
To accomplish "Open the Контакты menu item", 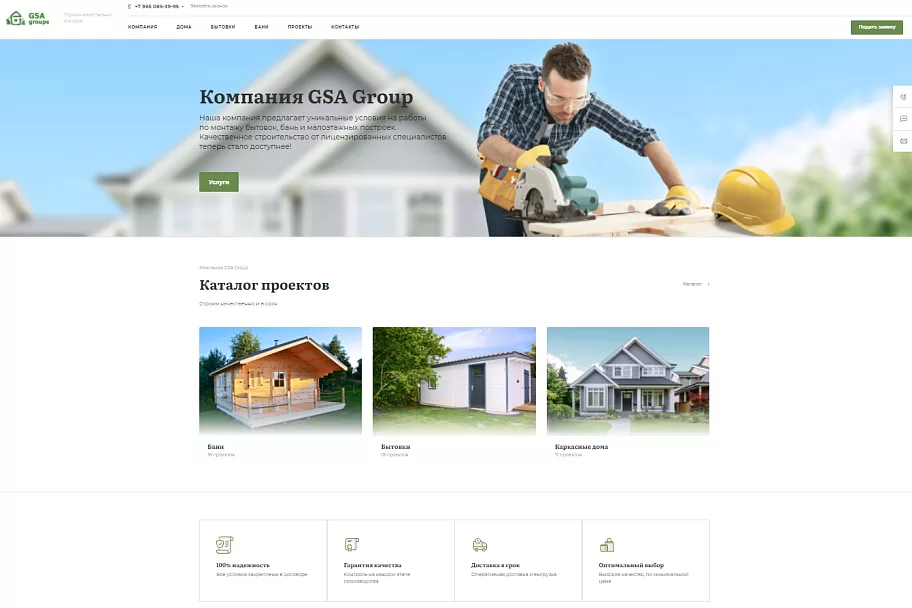I will coord(345,27).
